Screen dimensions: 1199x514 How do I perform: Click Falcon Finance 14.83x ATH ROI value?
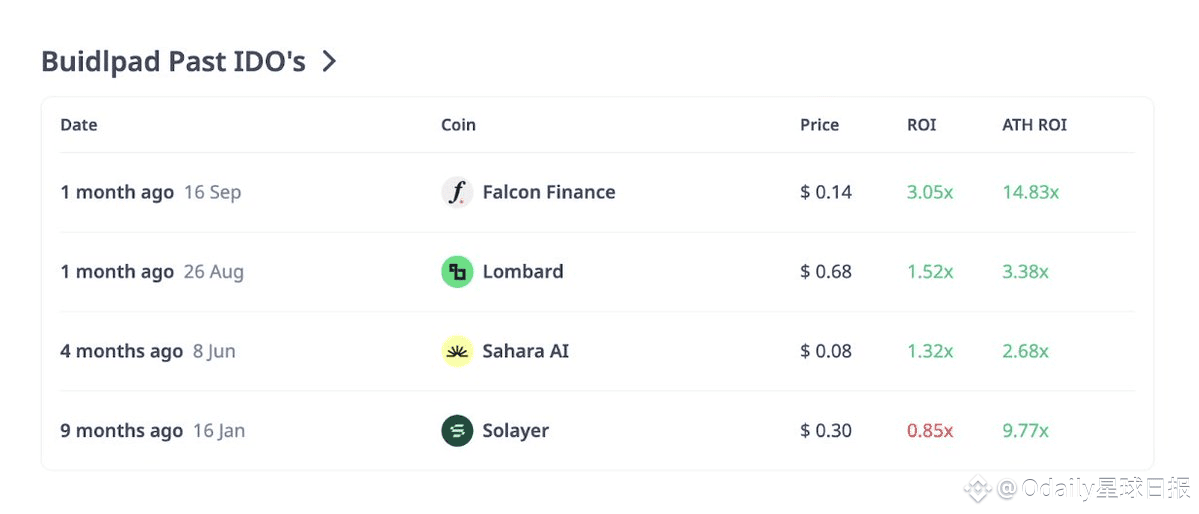(x=1030, y=192)
